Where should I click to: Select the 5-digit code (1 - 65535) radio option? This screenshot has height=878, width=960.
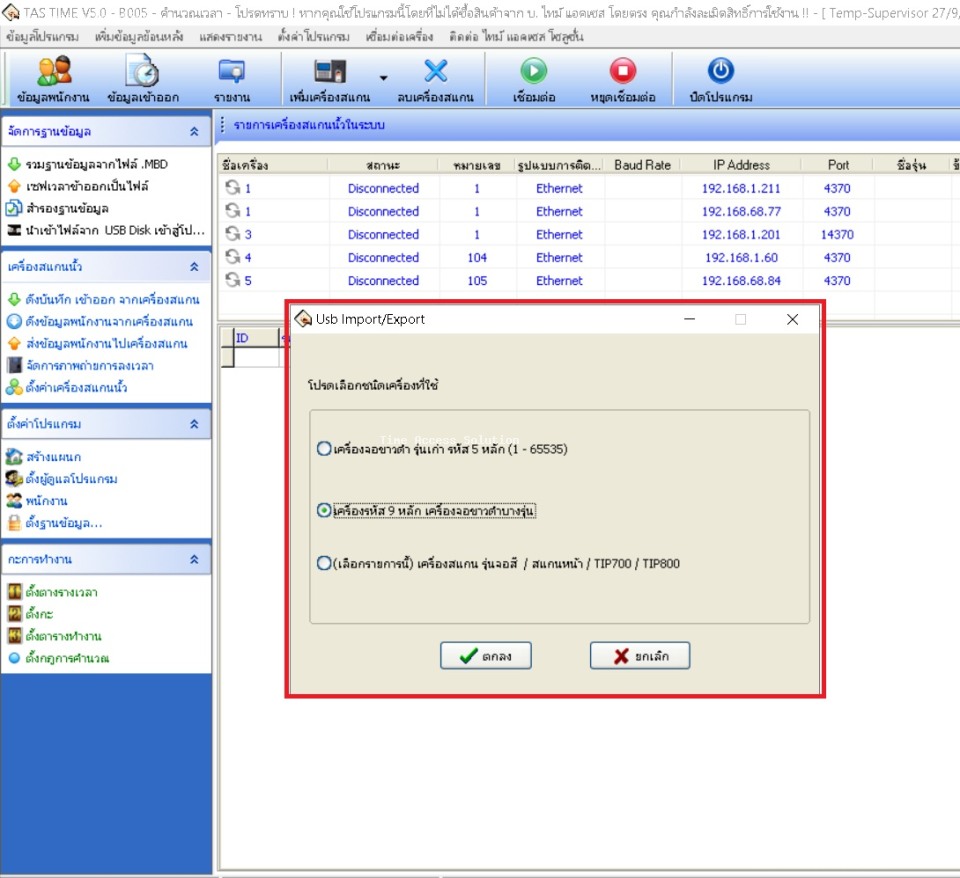coord(324,449)
